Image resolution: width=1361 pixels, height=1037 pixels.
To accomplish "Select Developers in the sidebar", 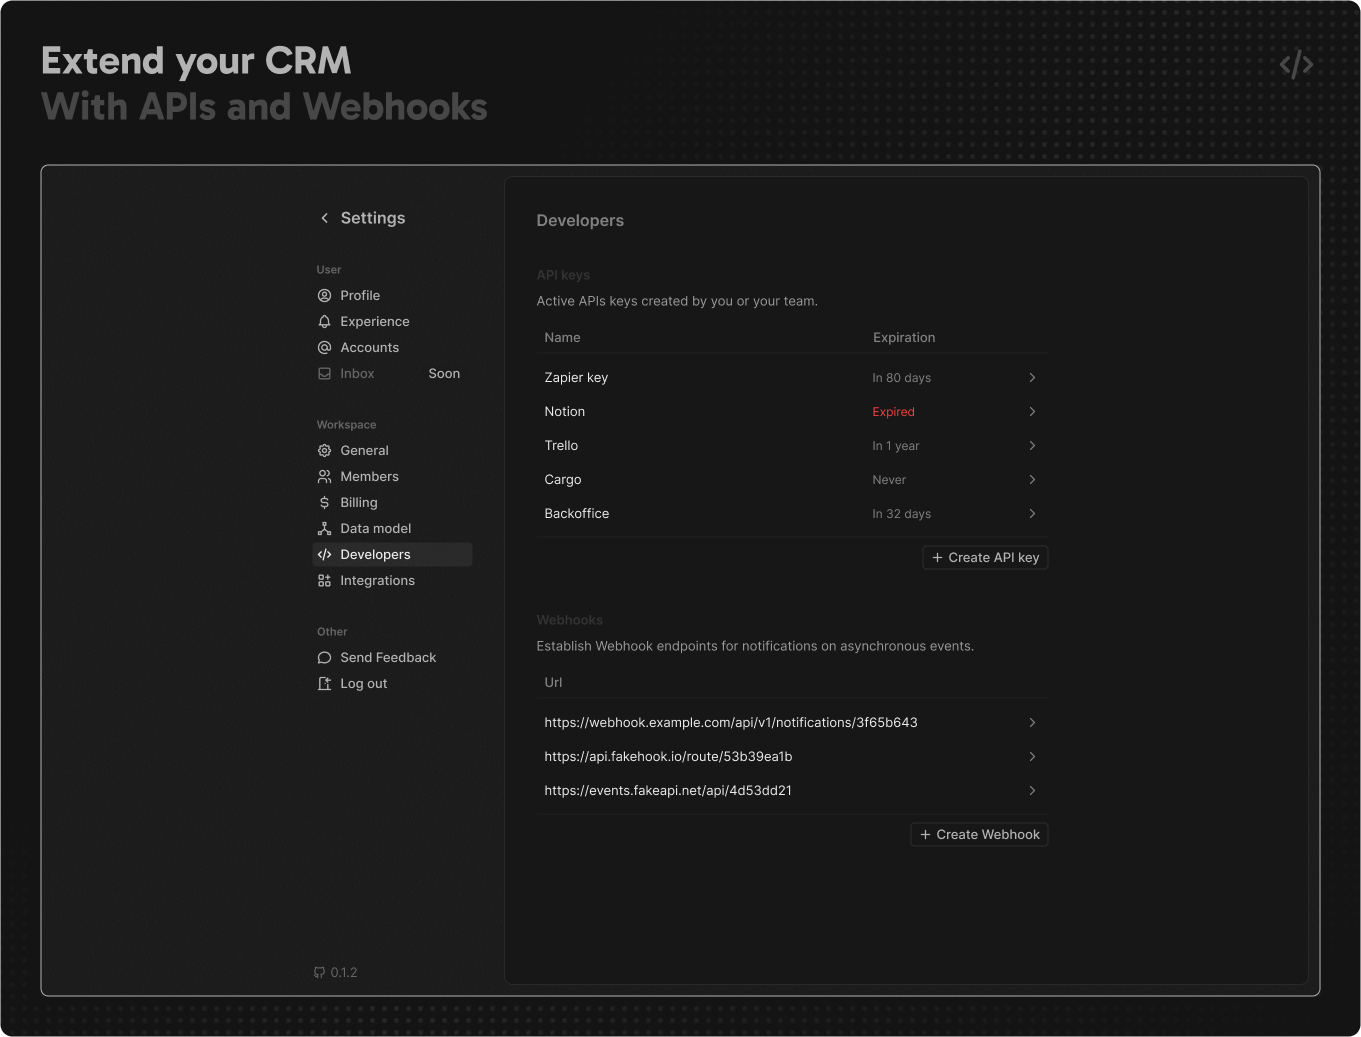I will [x=375, y=555].
